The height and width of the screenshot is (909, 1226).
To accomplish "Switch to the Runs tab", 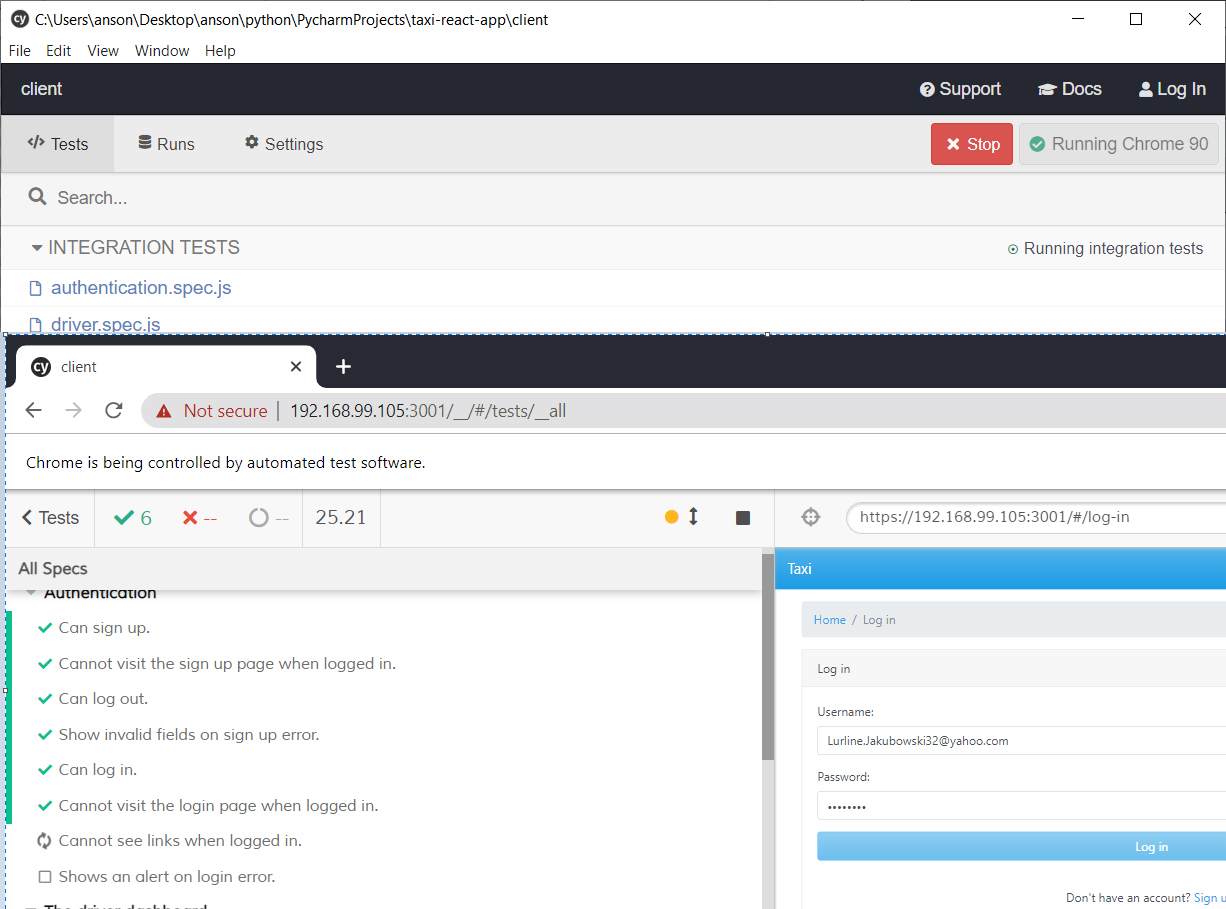I will [x=165, y=143].
